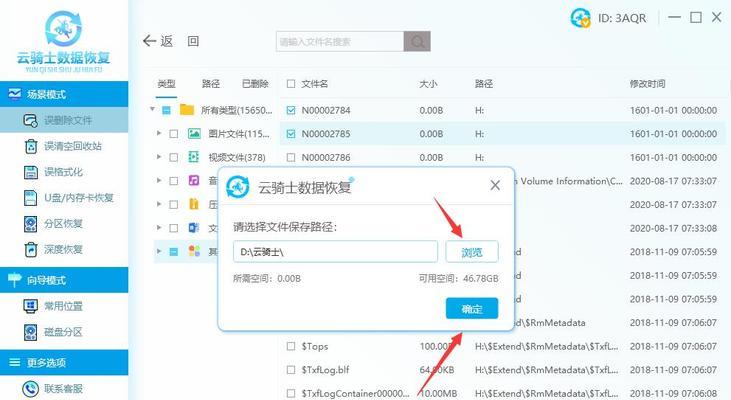Image resolution: width=731 pixels, height=400 pixels.
Task: Click the save path field D:\云骑士\
Action: click(335, 252)
